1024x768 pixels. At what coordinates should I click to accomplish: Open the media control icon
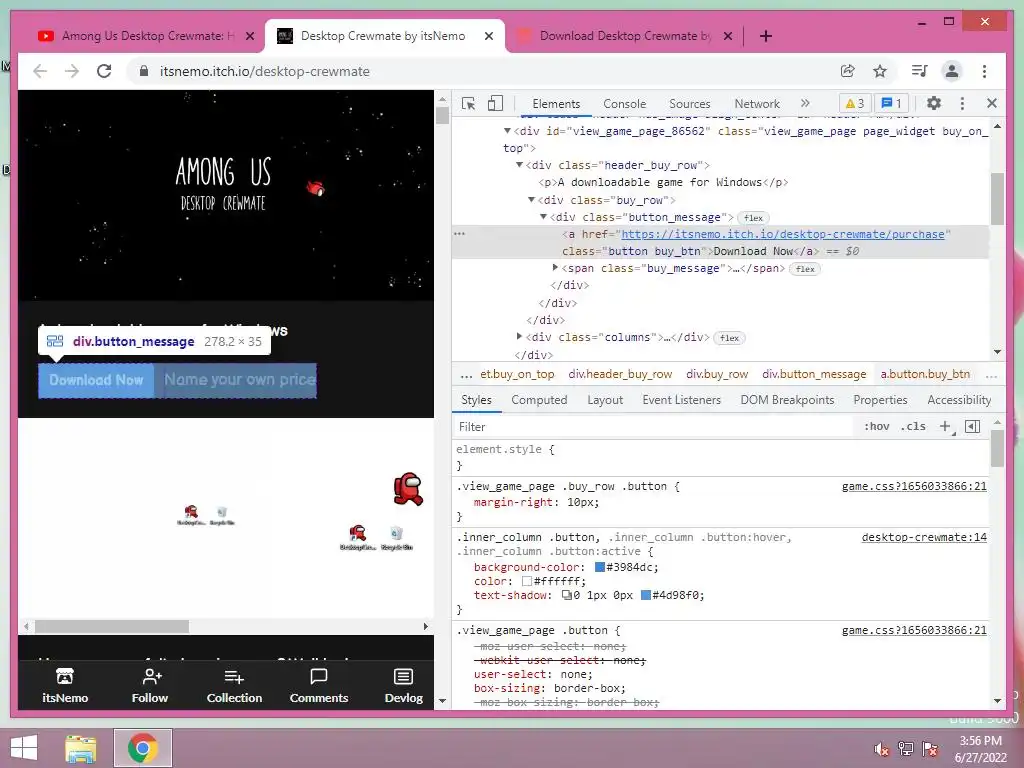[920, 71]
